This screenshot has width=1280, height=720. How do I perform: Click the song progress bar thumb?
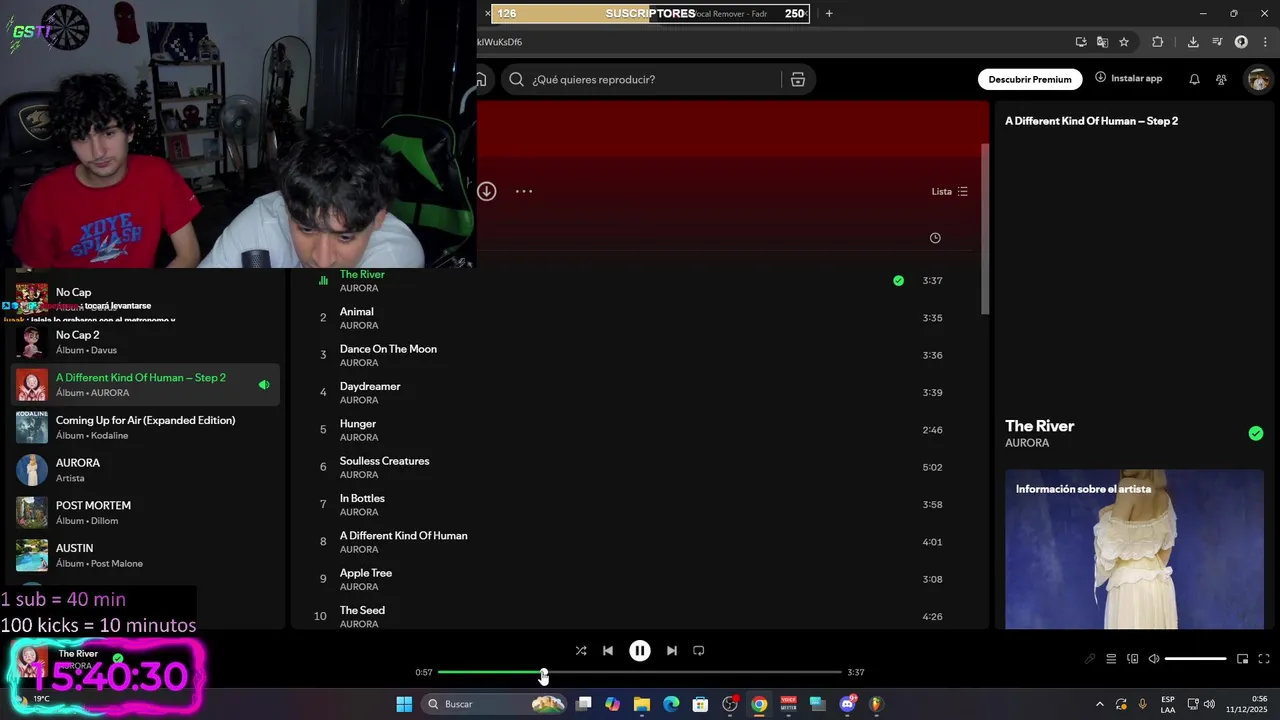click(x=543, y=673)
